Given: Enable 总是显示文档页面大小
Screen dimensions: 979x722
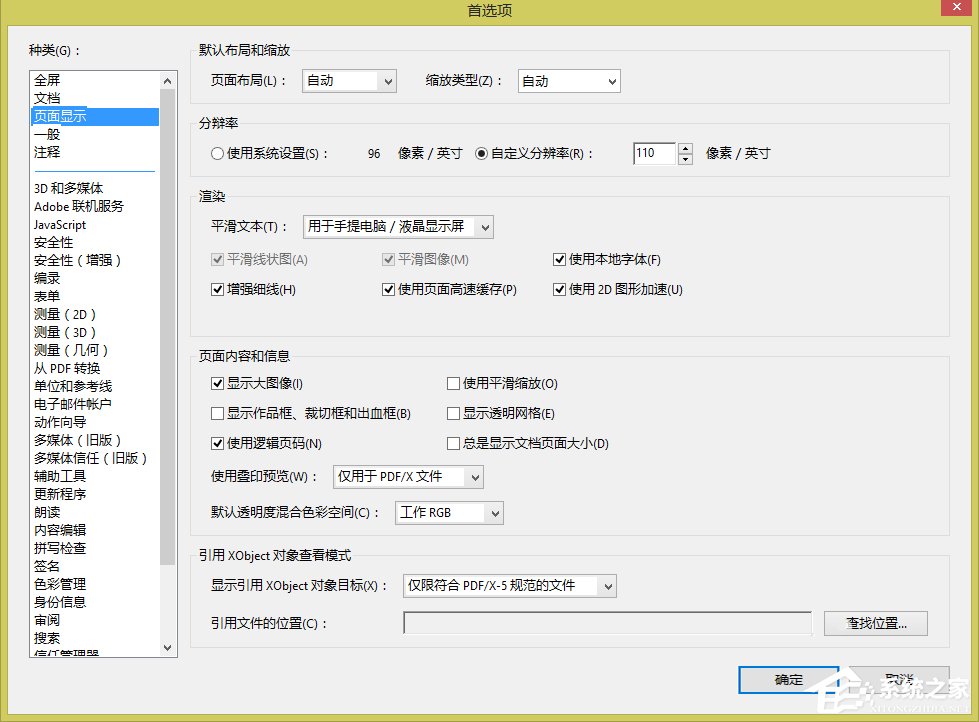Looking at the screenshot, I should point(453,443).
